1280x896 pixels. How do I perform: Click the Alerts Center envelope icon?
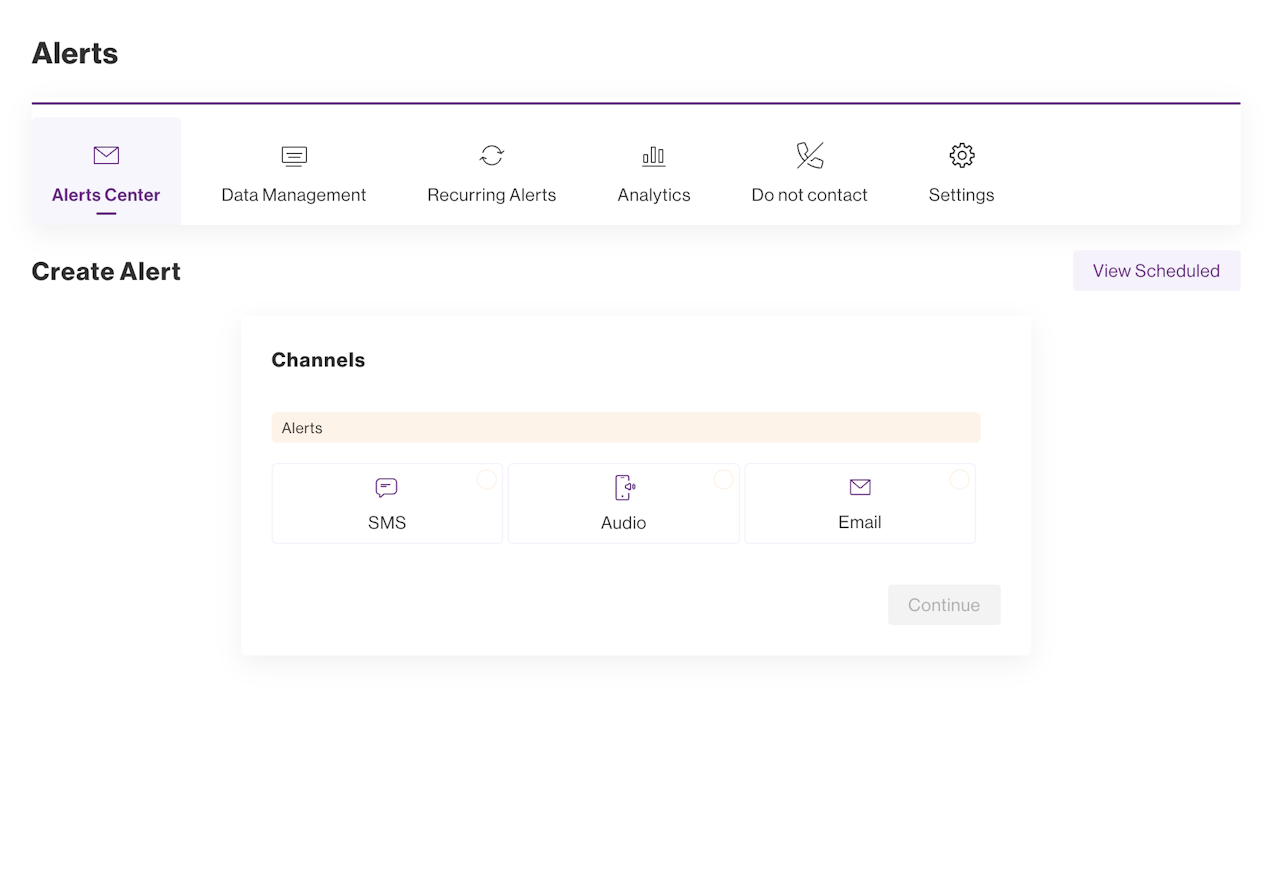(106, 155)
